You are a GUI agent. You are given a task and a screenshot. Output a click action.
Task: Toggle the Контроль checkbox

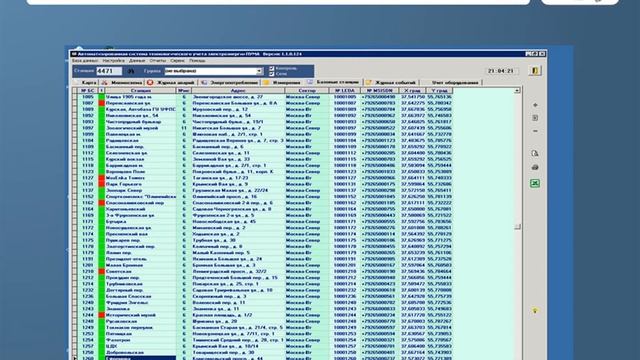pos(272,69)
